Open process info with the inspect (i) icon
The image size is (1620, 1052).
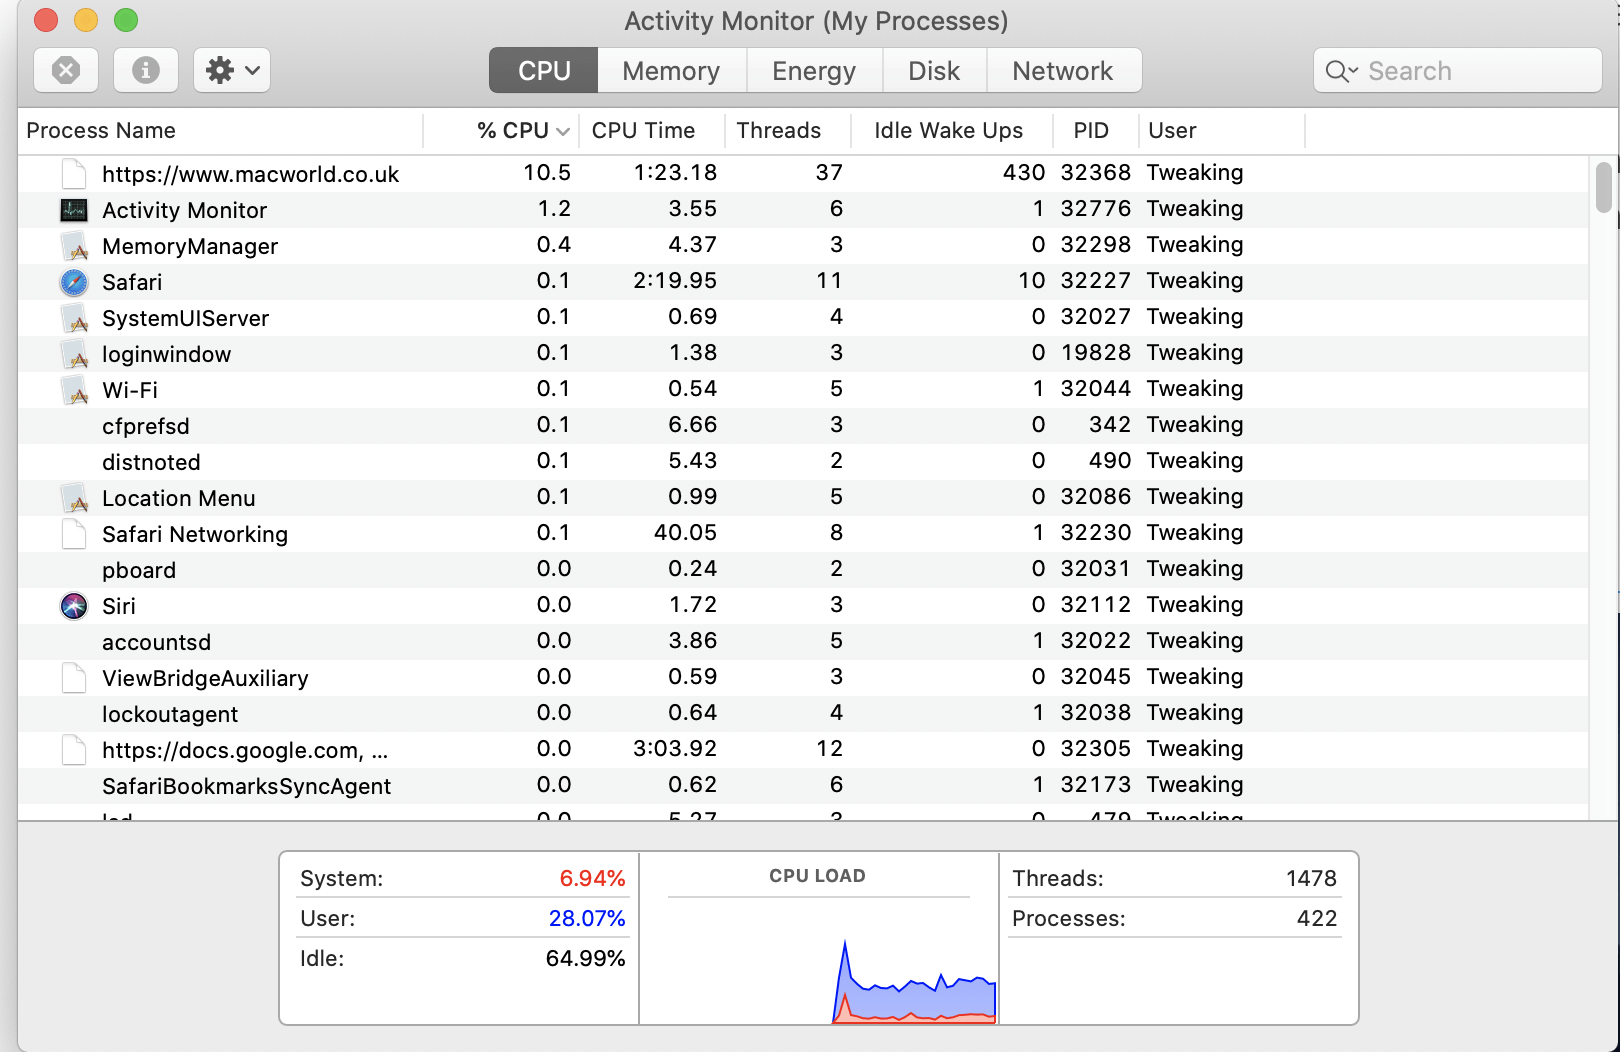click(145, 70)
